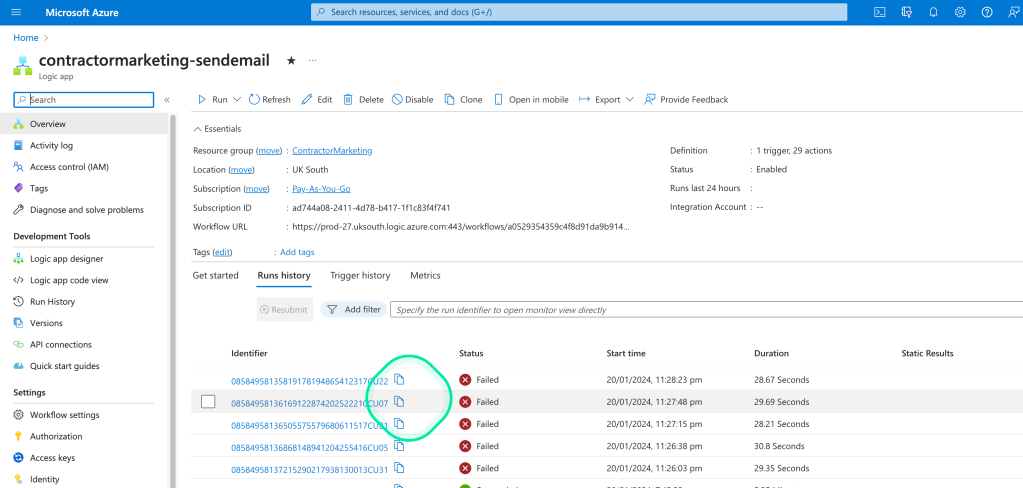
Task: Click Export in the toolbar
Action: (x=599, y=100)
